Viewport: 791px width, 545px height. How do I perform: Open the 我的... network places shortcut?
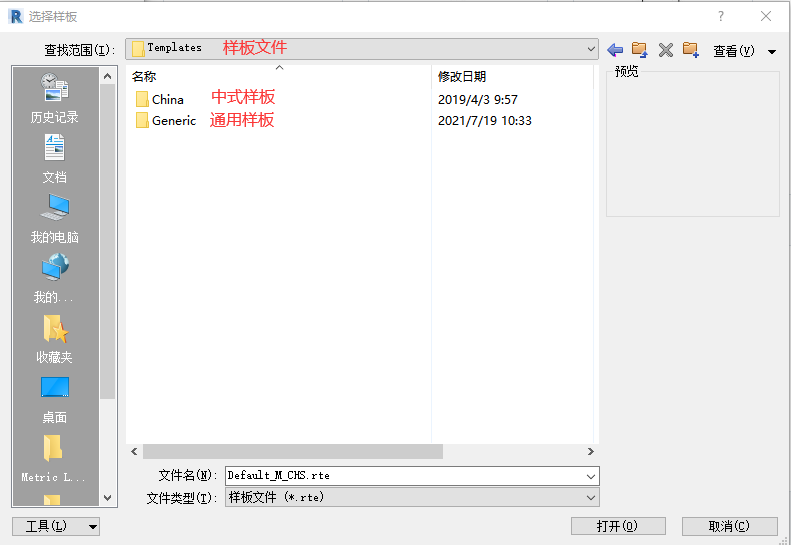pyautogui.click(x=54, y=279)
